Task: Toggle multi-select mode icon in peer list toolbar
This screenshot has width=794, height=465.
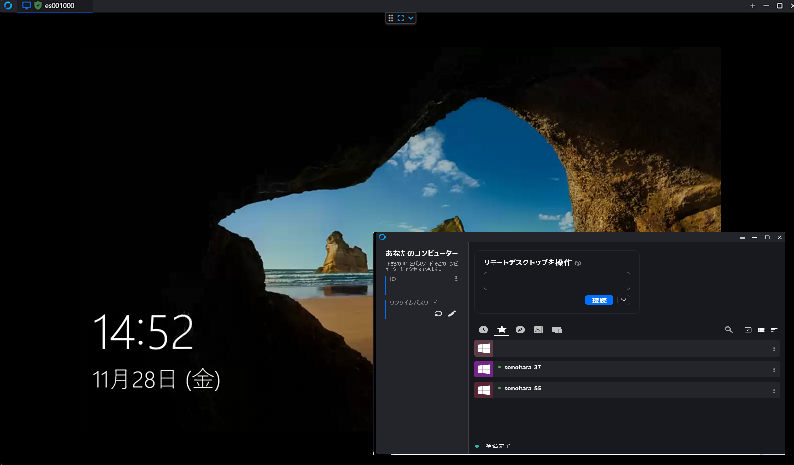Action: pos(748,330)
